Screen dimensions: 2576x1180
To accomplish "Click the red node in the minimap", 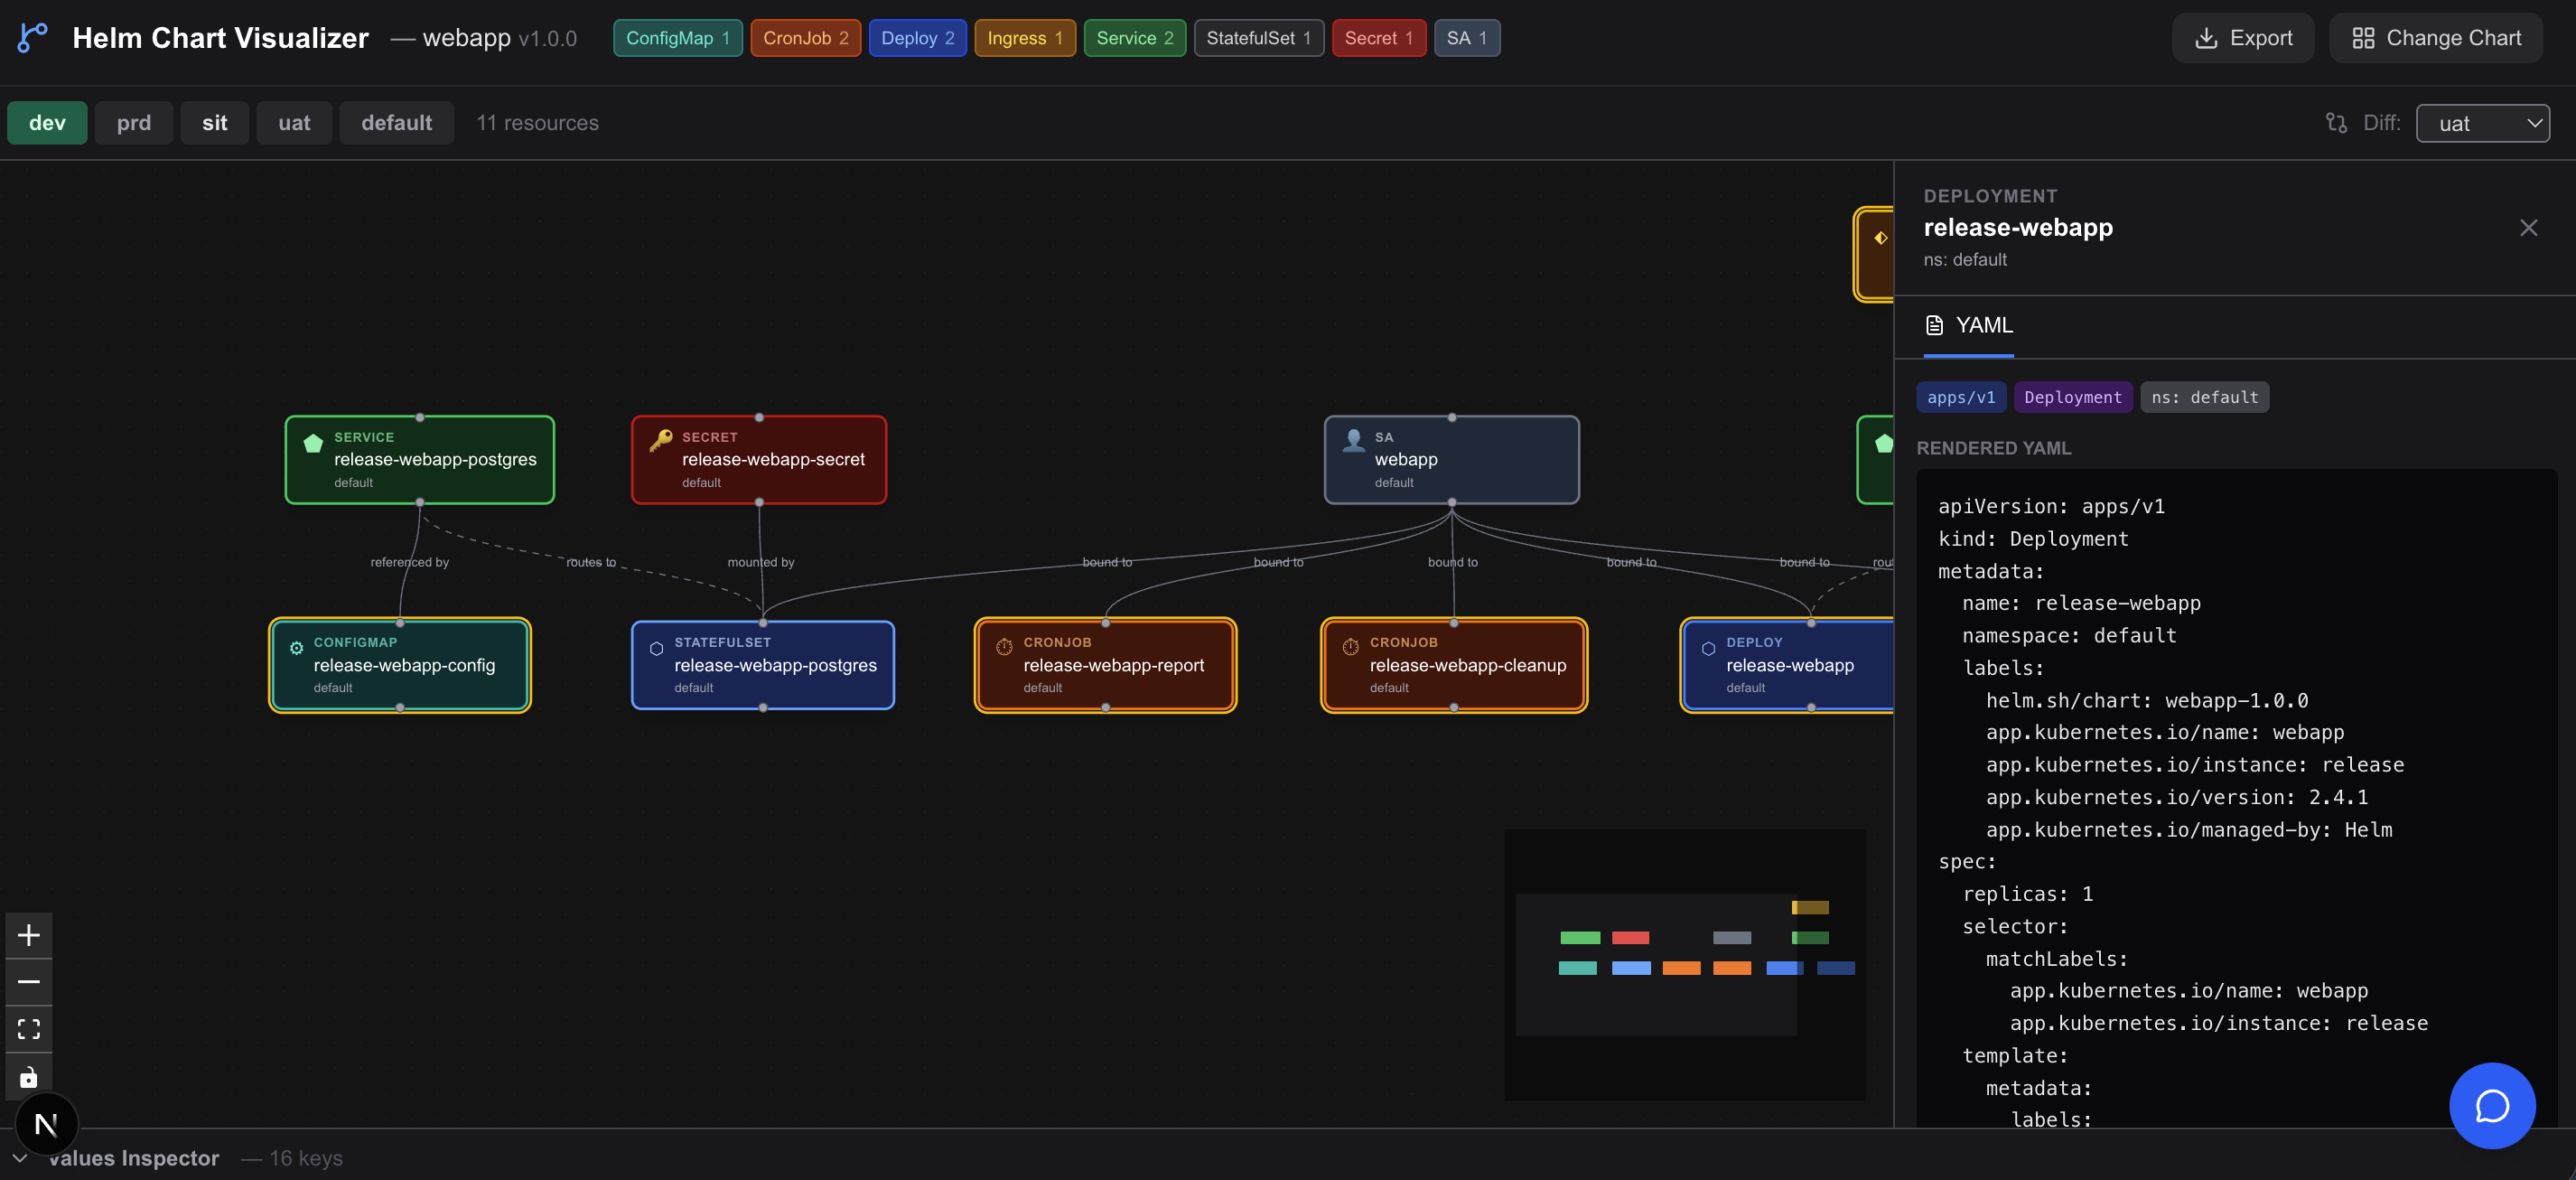I will [x=1630, y=938].
